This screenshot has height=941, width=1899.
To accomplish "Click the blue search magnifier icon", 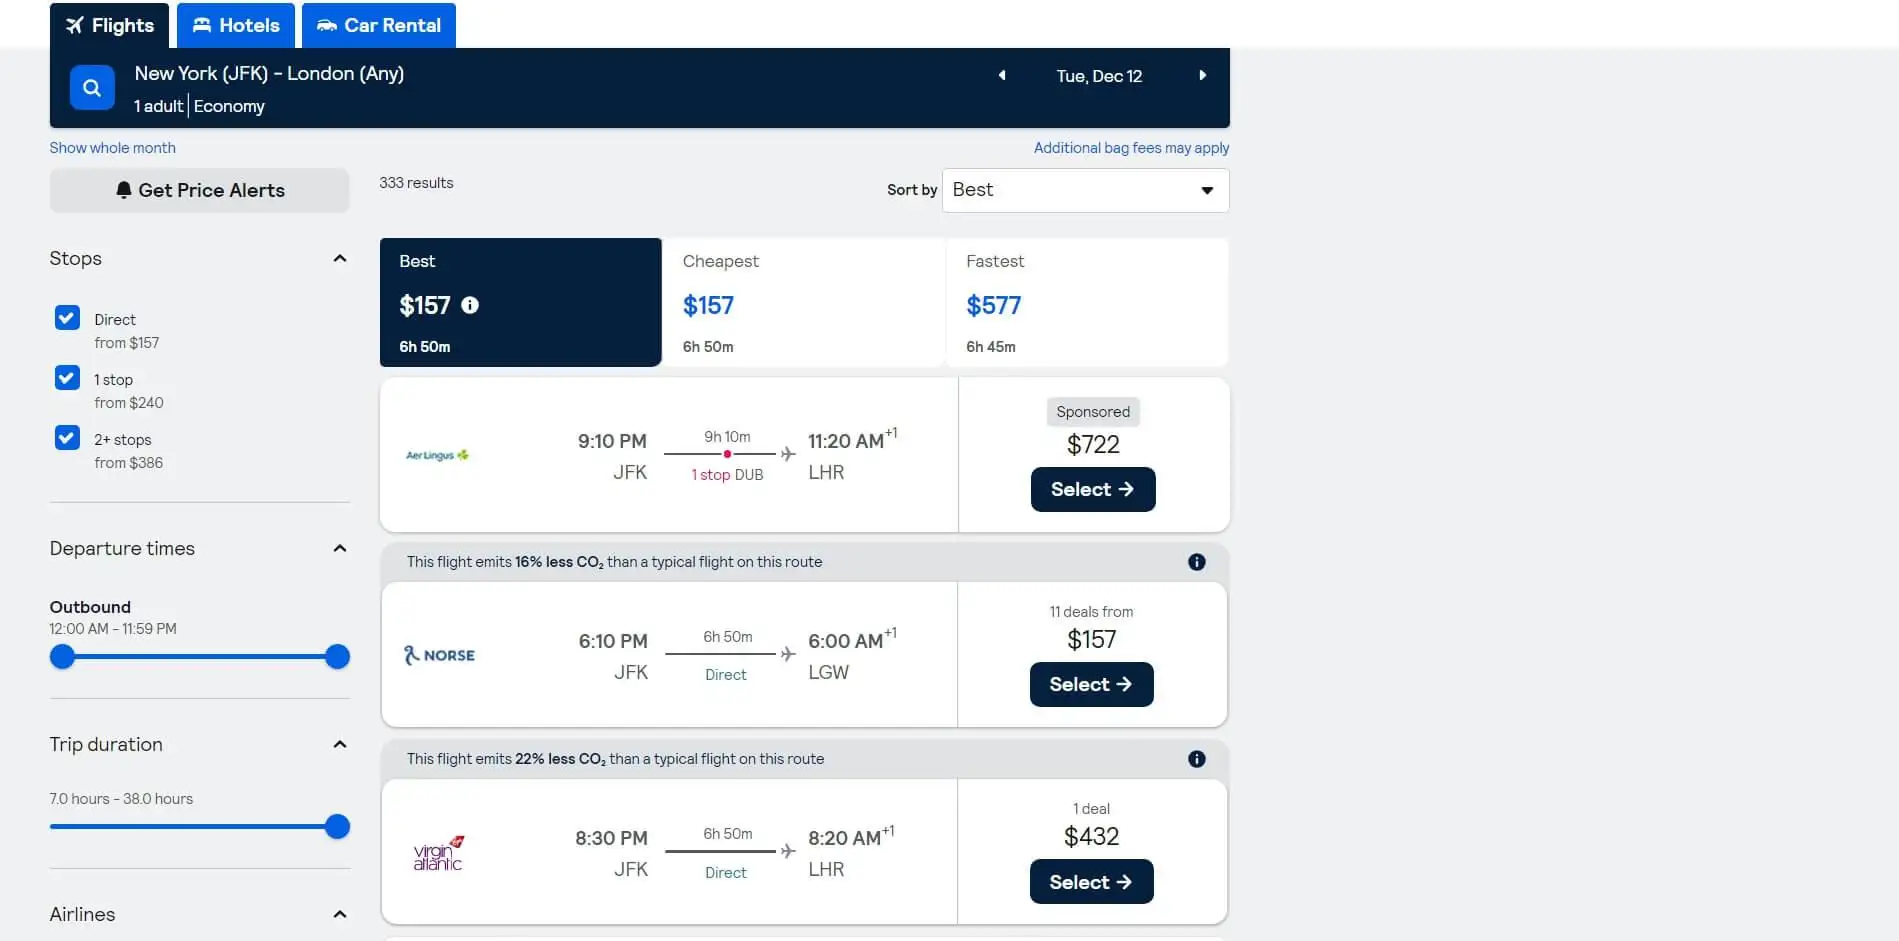I will click(x=91, y=88).
